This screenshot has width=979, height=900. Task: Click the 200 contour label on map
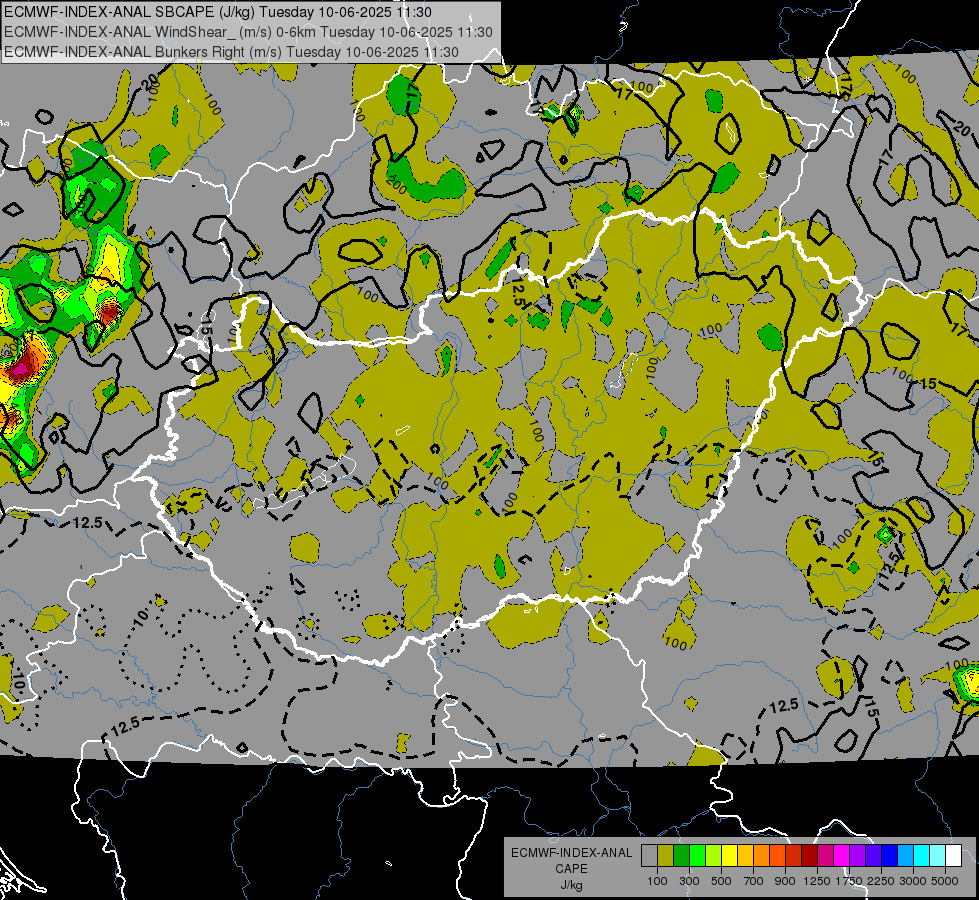[x=396, y=184]
